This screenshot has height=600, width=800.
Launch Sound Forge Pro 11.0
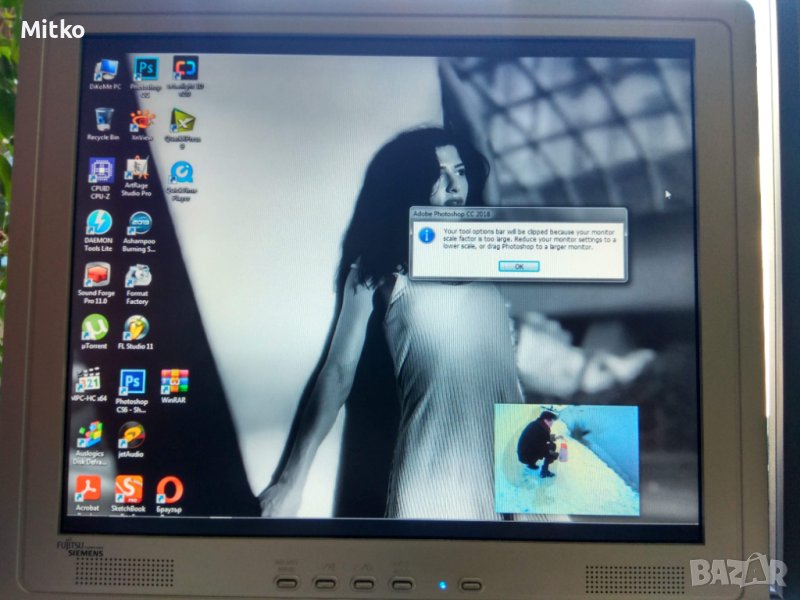click(97, 276)
